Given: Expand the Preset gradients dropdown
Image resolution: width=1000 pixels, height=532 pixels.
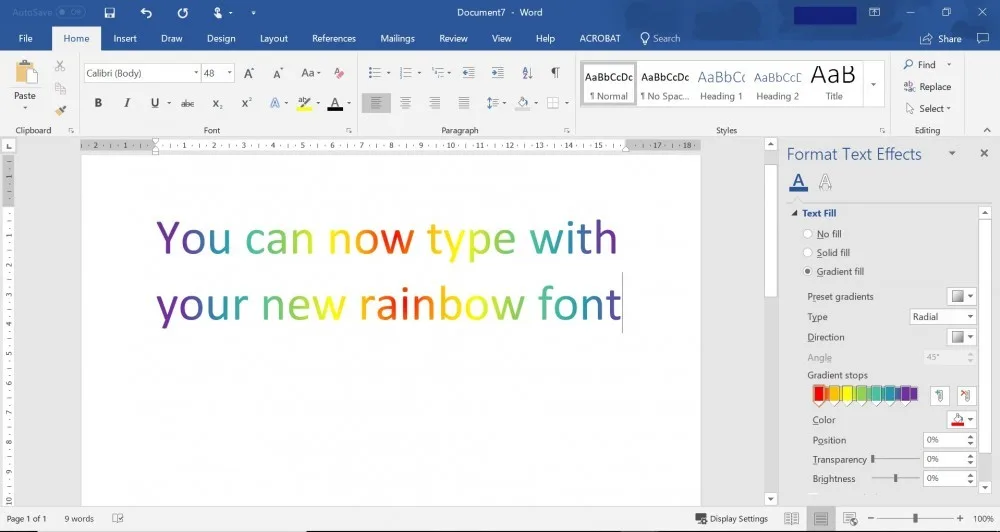Looking at the screenshot, I should (961, 297).
